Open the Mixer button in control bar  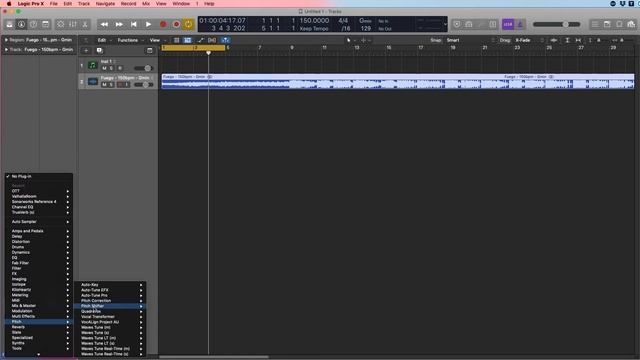73,24
